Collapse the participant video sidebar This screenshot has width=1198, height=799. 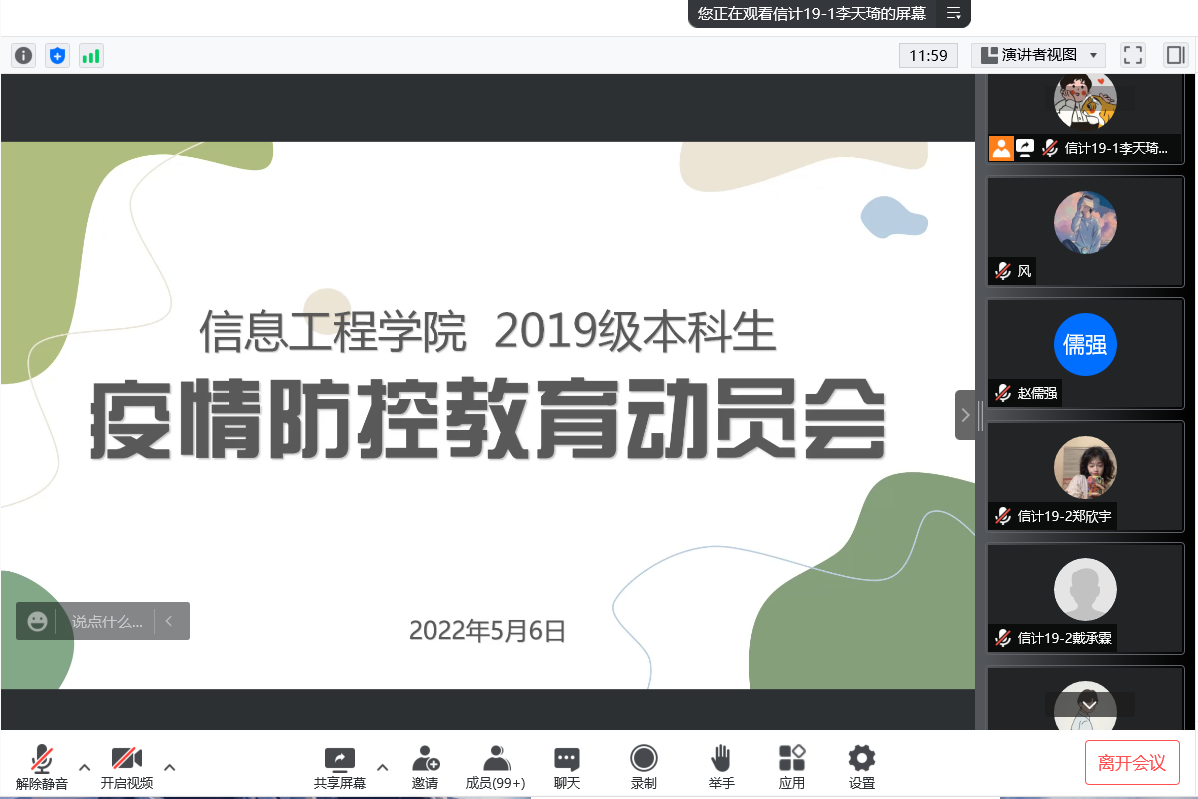(x=965, y=415)
